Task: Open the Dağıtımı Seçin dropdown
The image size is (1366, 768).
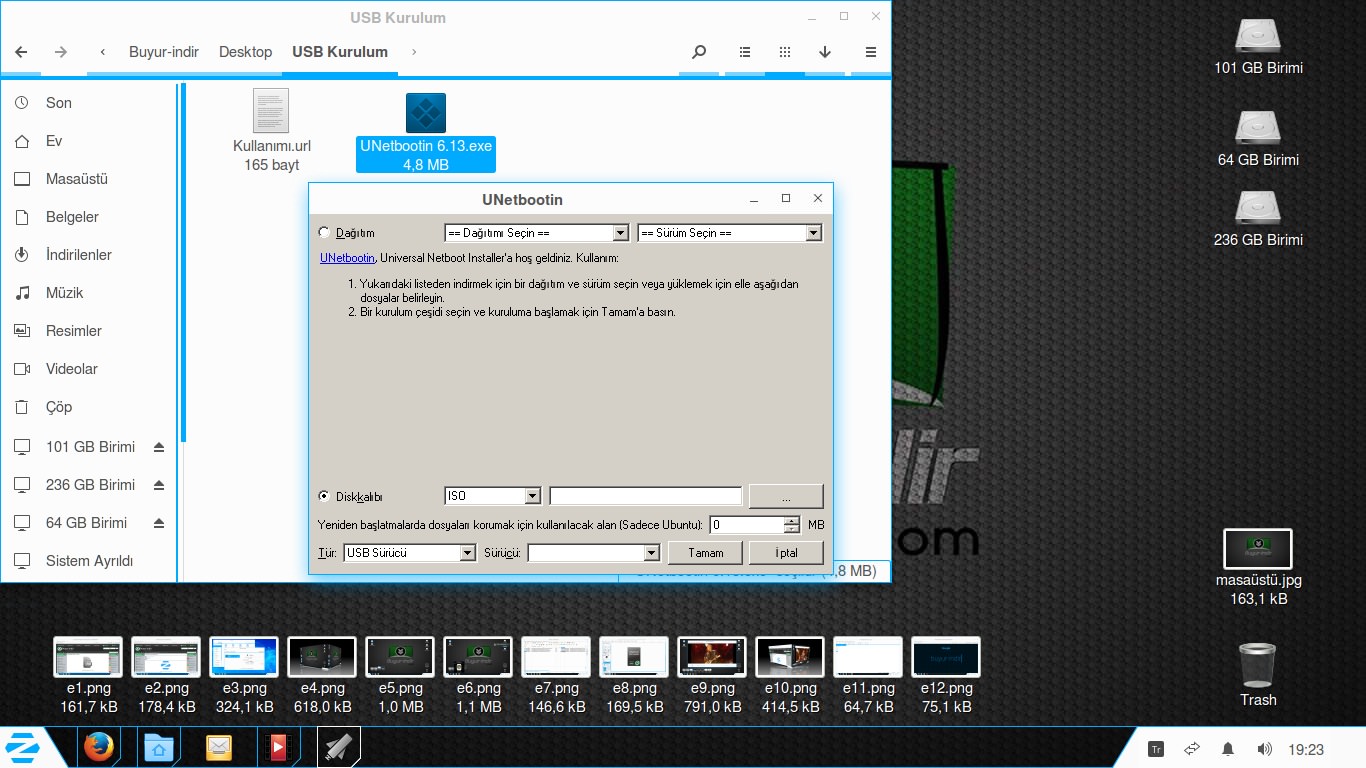Action: pyautogui.click(x=536, y=233)
